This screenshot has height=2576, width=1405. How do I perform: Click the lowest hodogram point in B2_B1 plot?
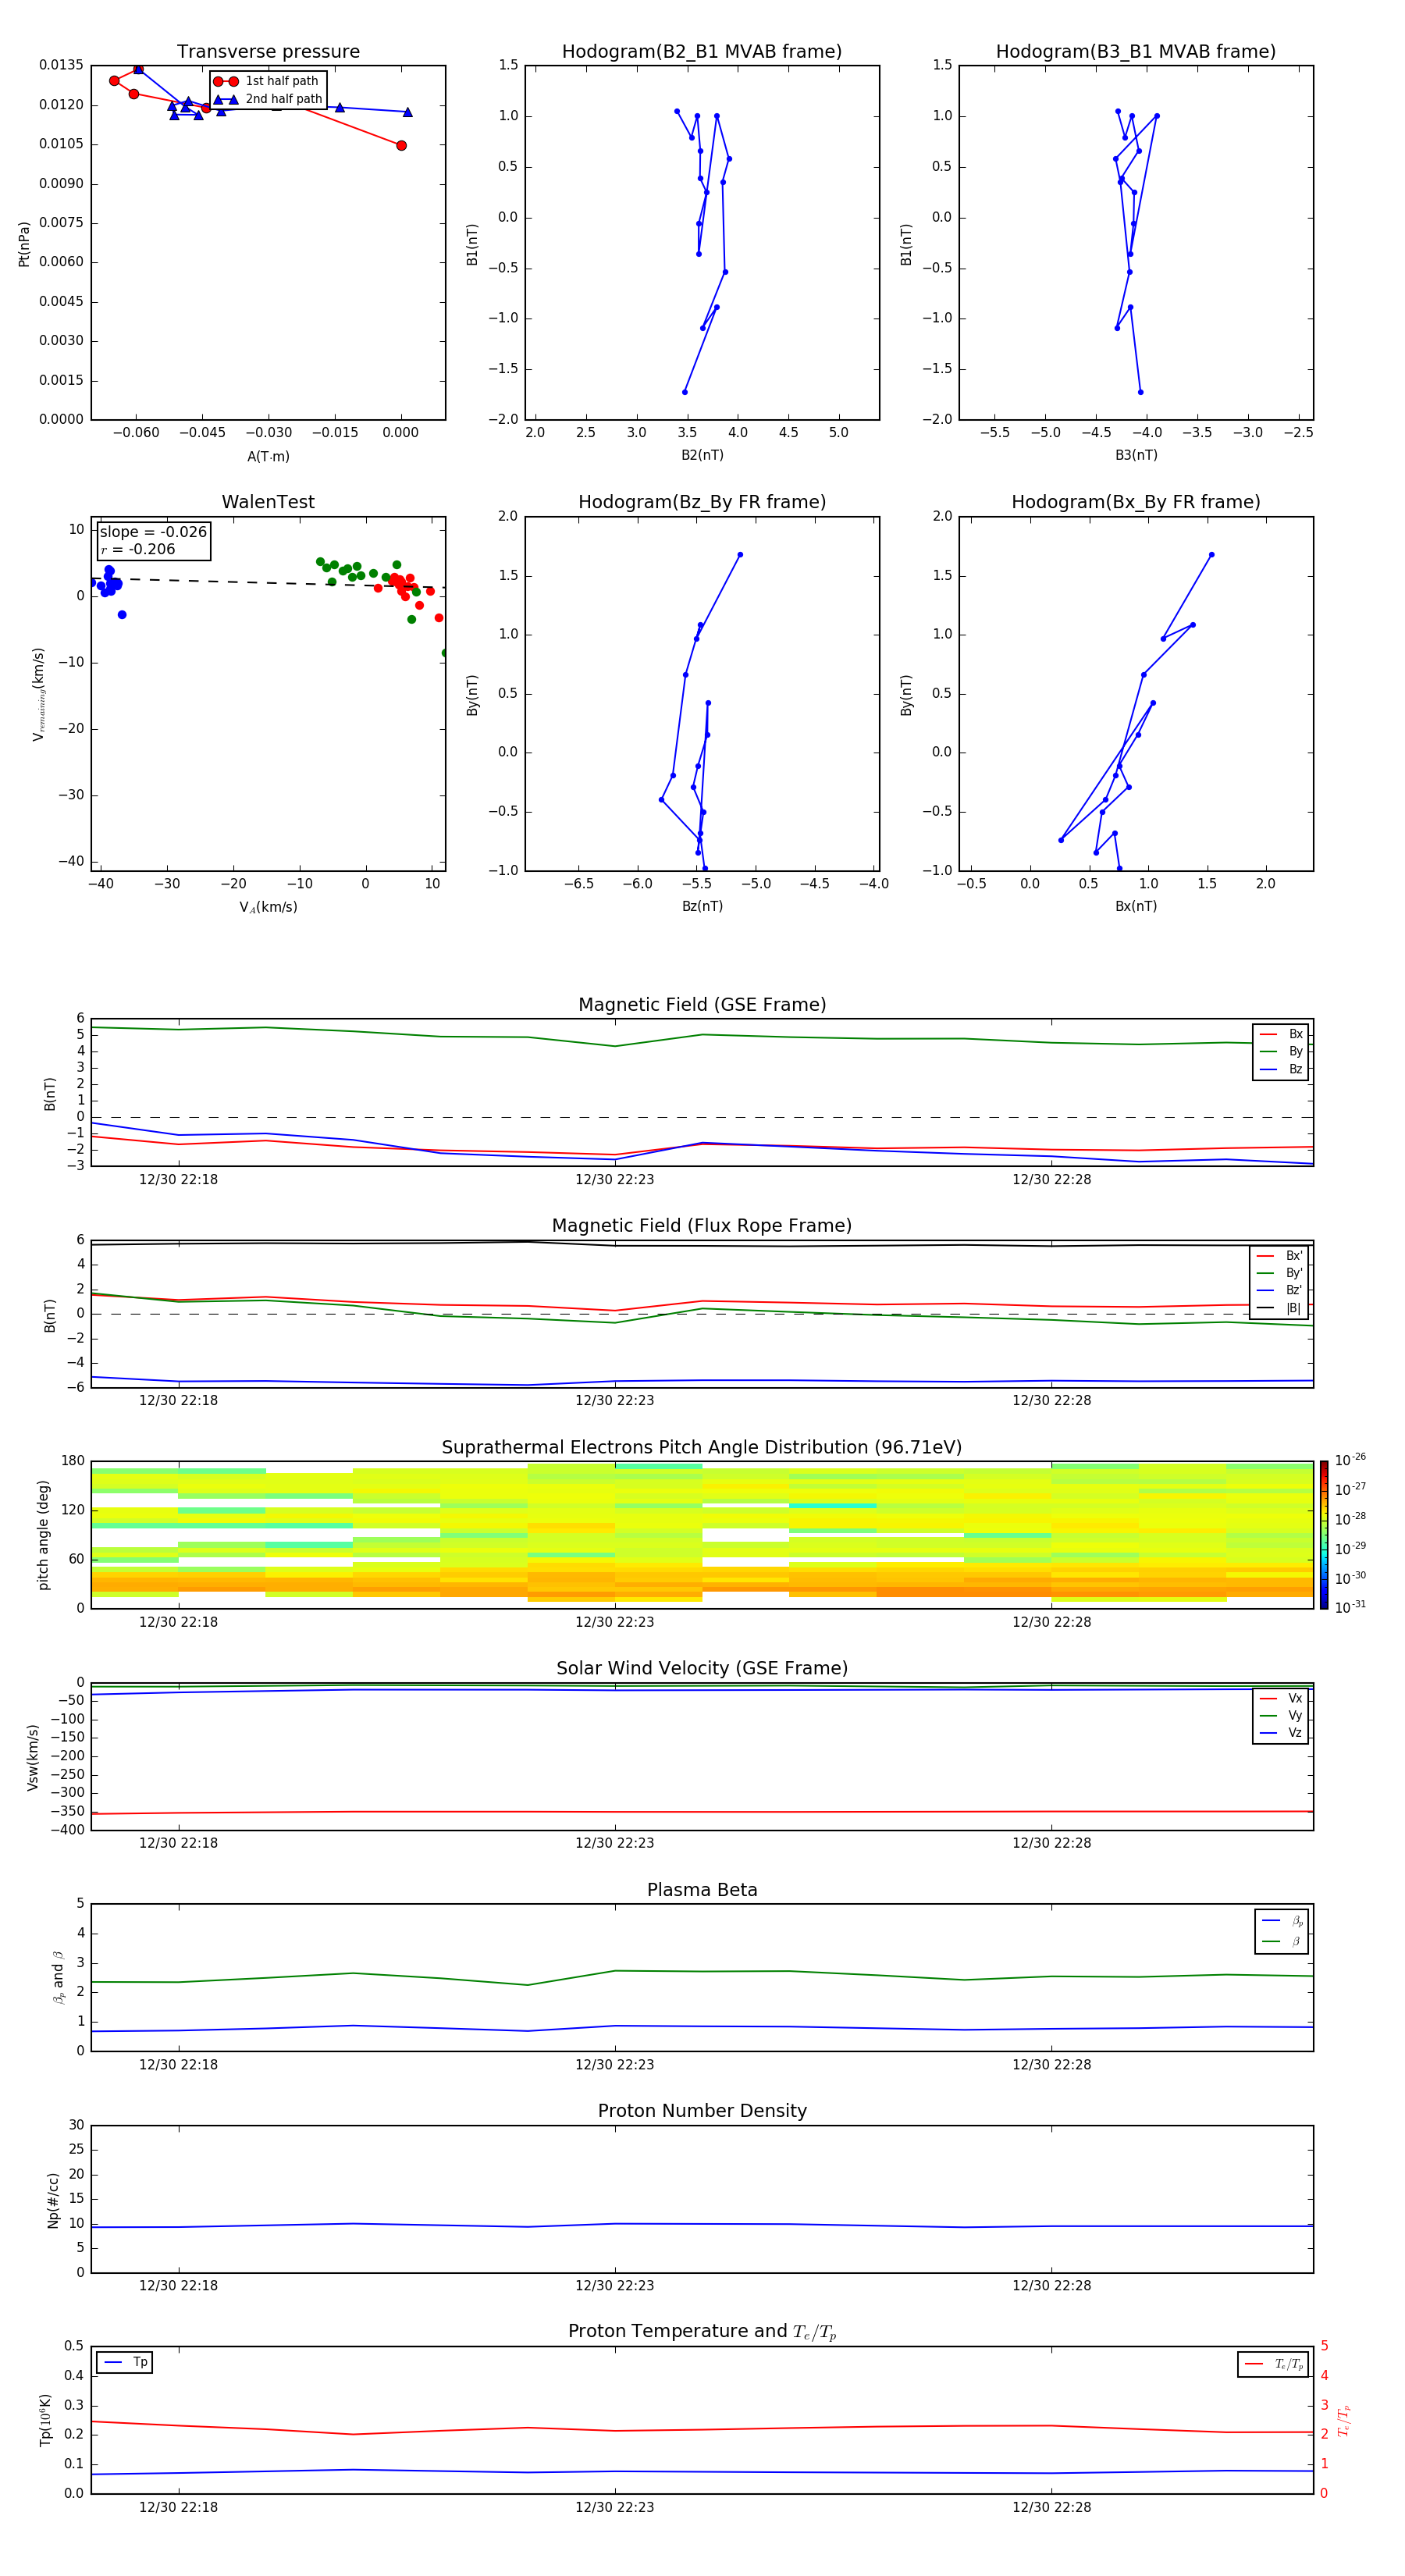[685, 392]
